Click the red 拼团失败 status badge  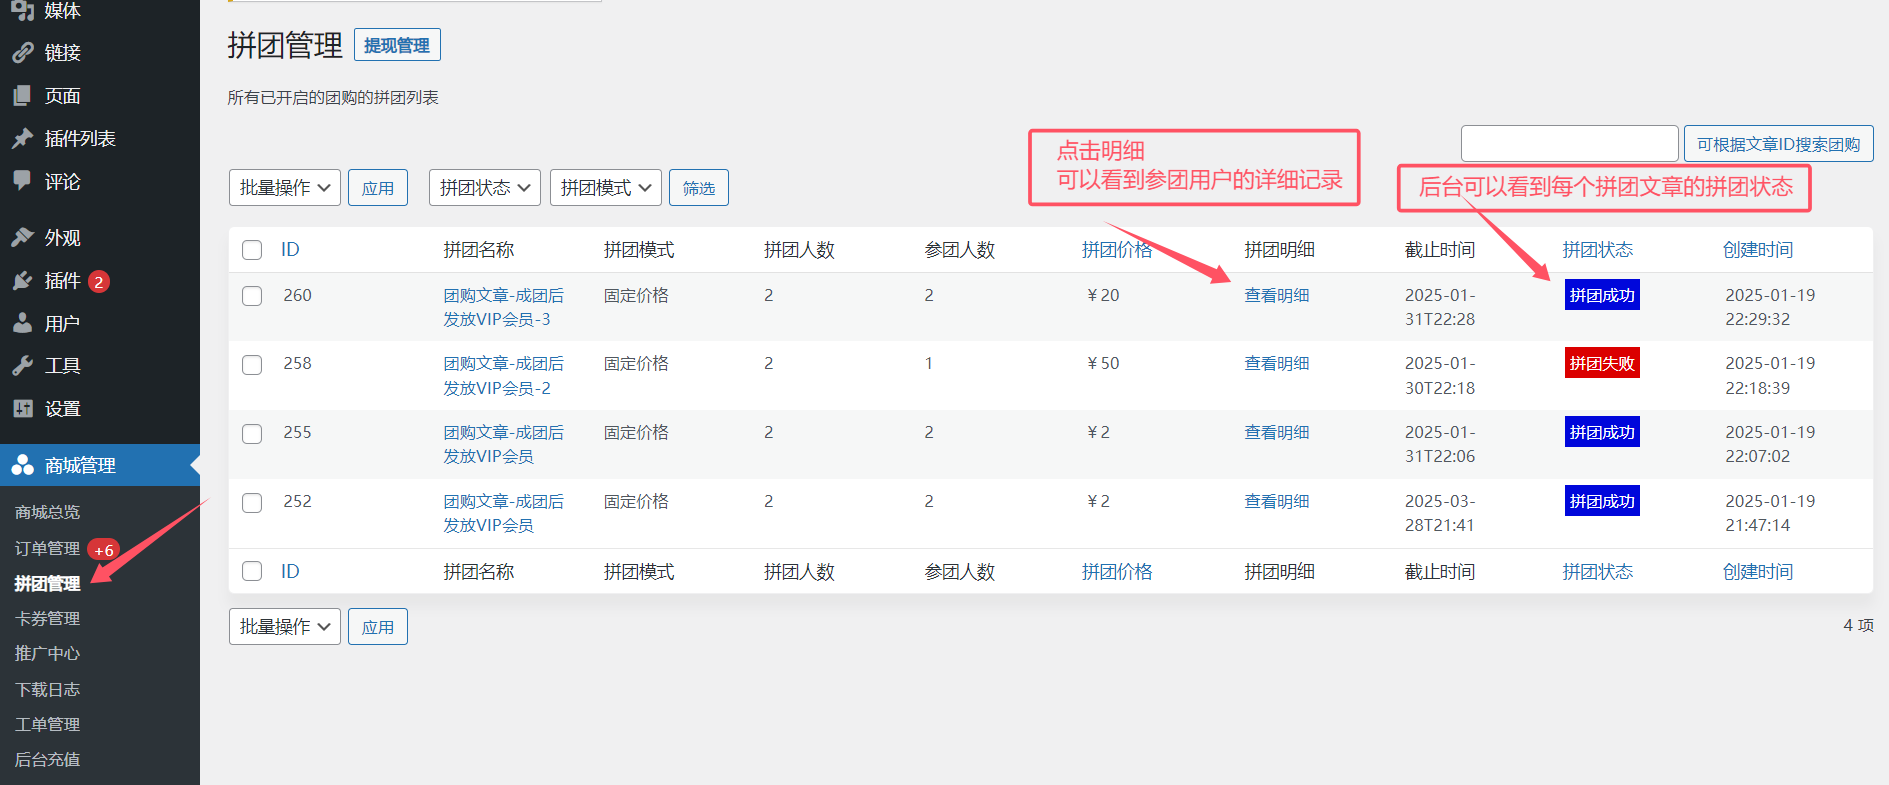tap(1601, 363)
